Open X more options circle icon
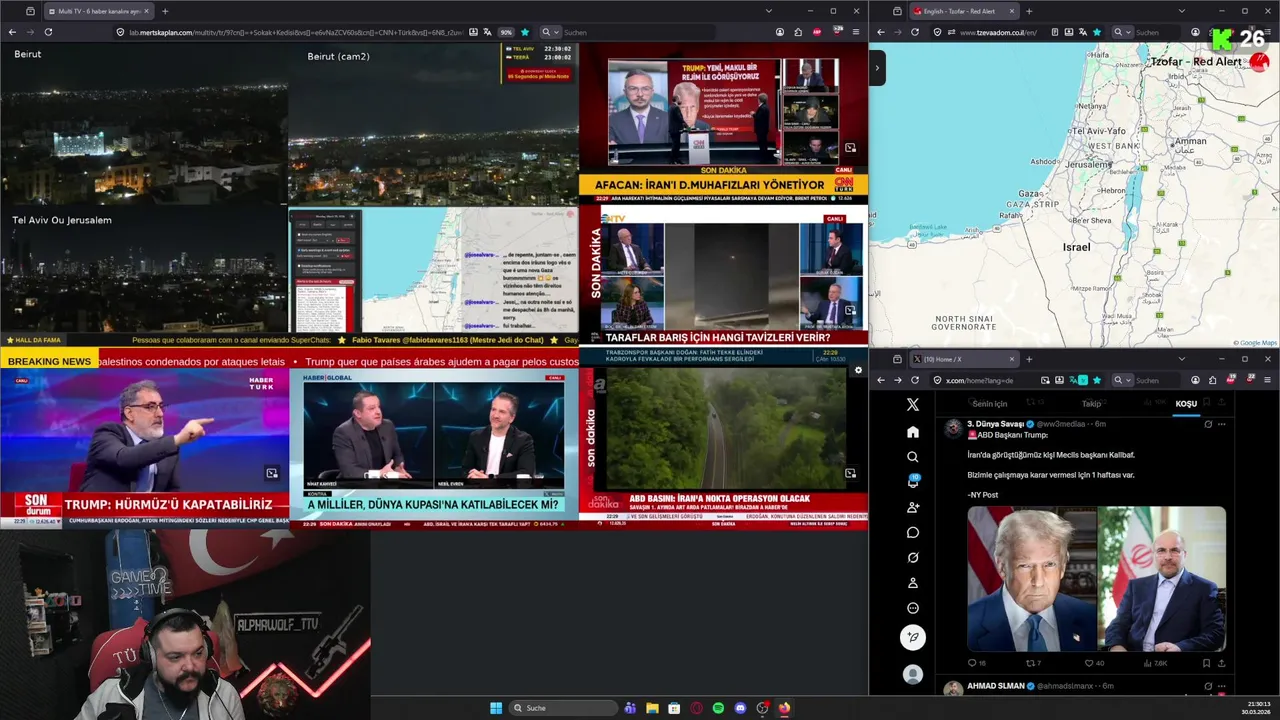 pyautogui.click(x=912, y=608)
